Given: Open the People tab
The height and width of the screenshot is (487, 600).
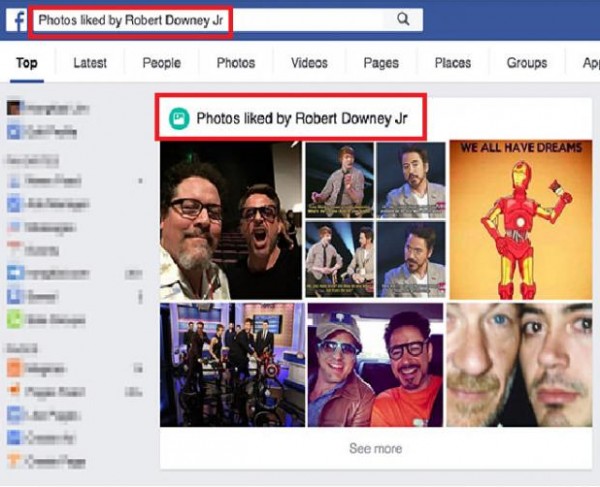Looking at the screenshot, I should [161, 63].
